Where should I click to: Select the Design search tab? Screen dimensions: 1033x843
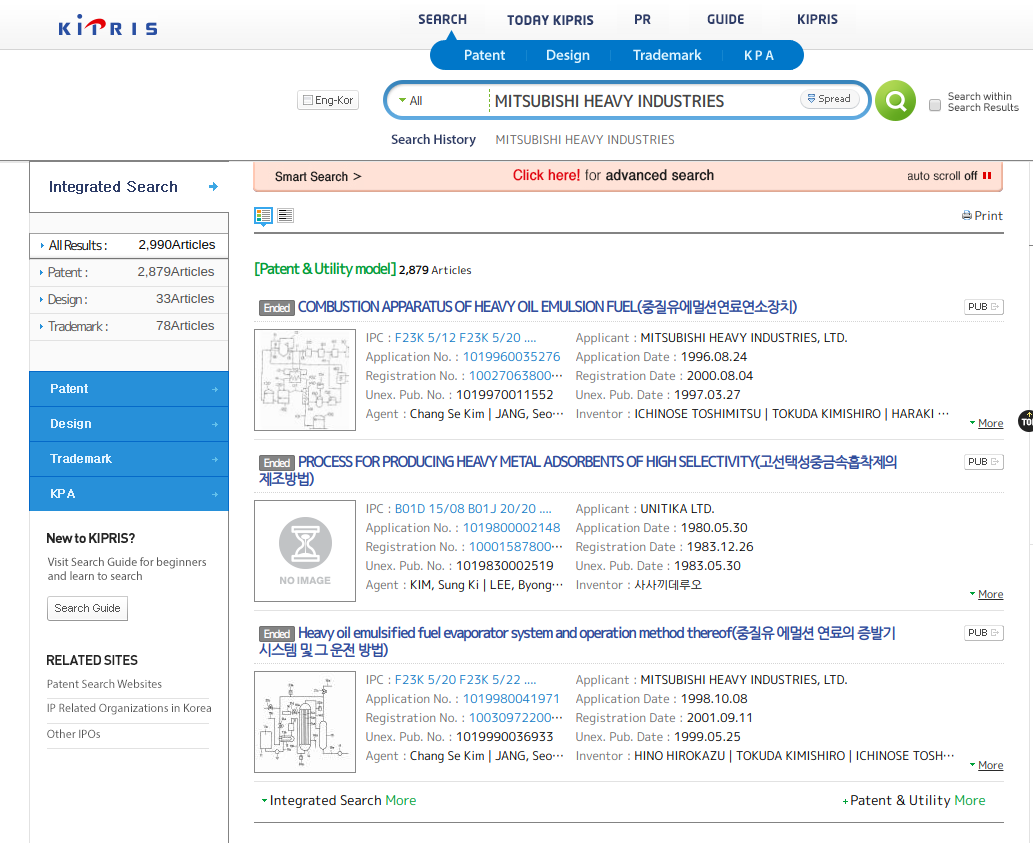click(x=568, y=55)
